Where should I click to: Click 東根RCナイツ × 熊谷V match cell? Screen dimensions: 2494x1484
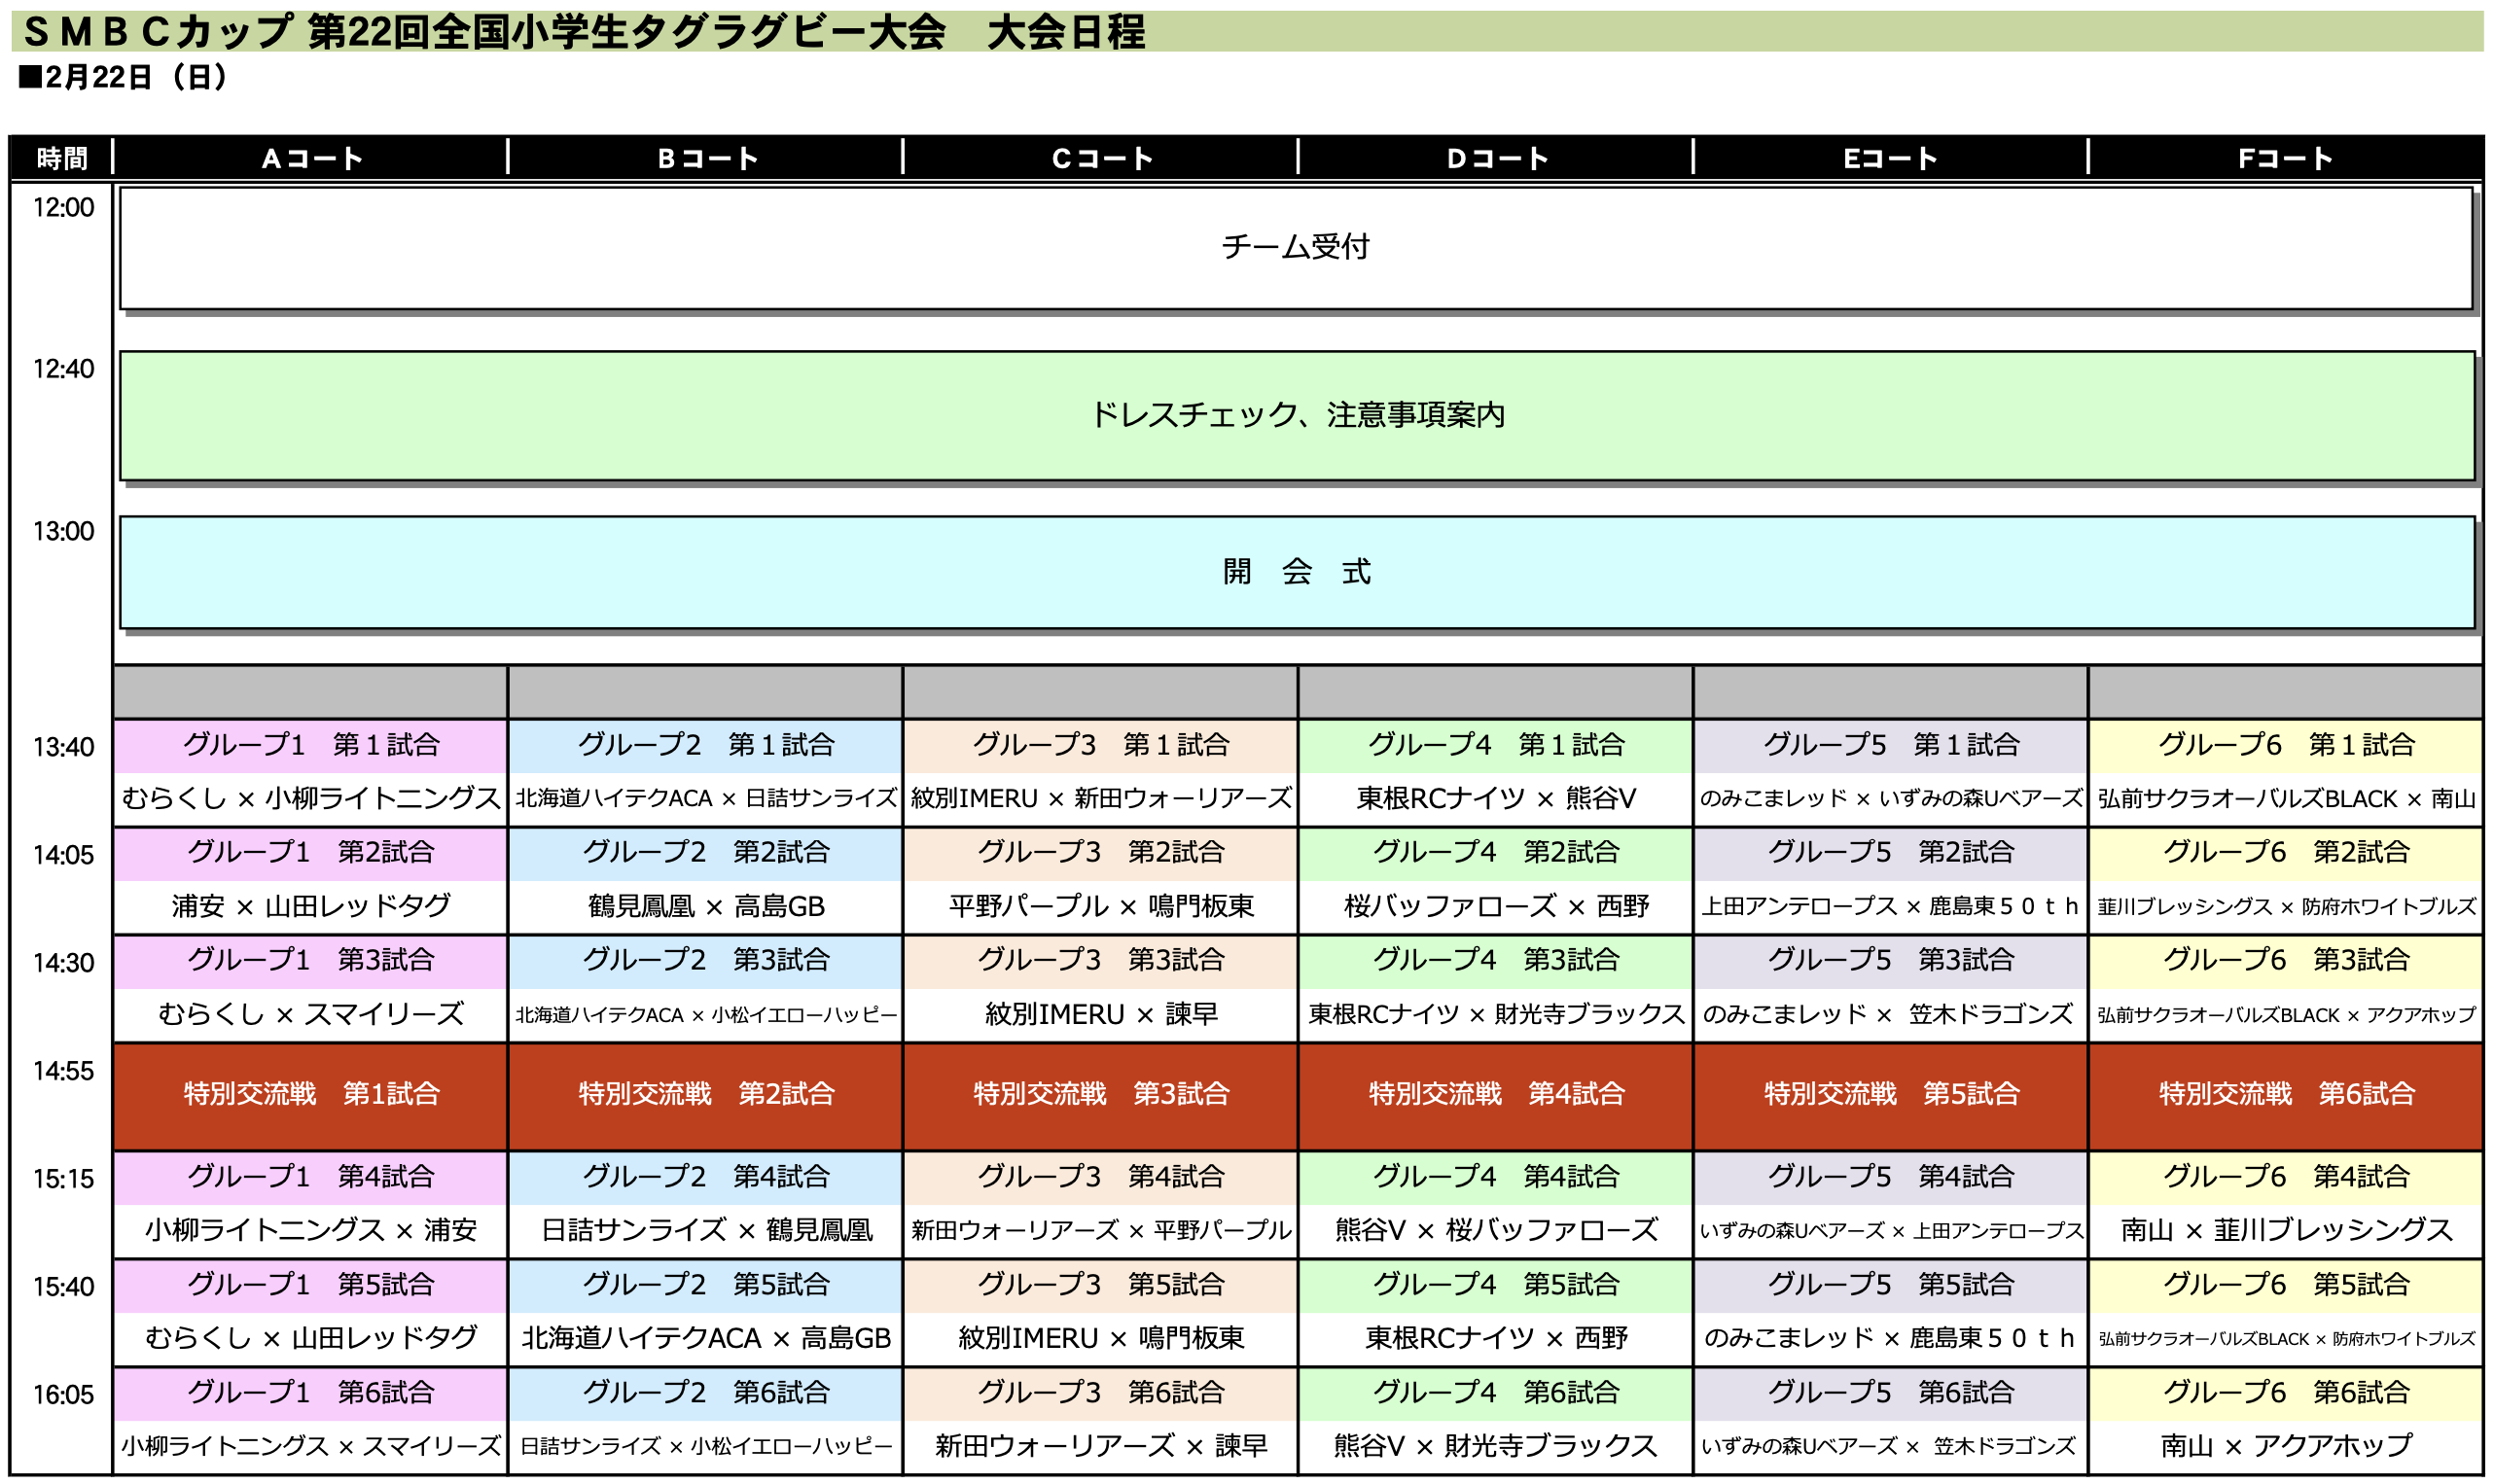(x=1495, y=798)
